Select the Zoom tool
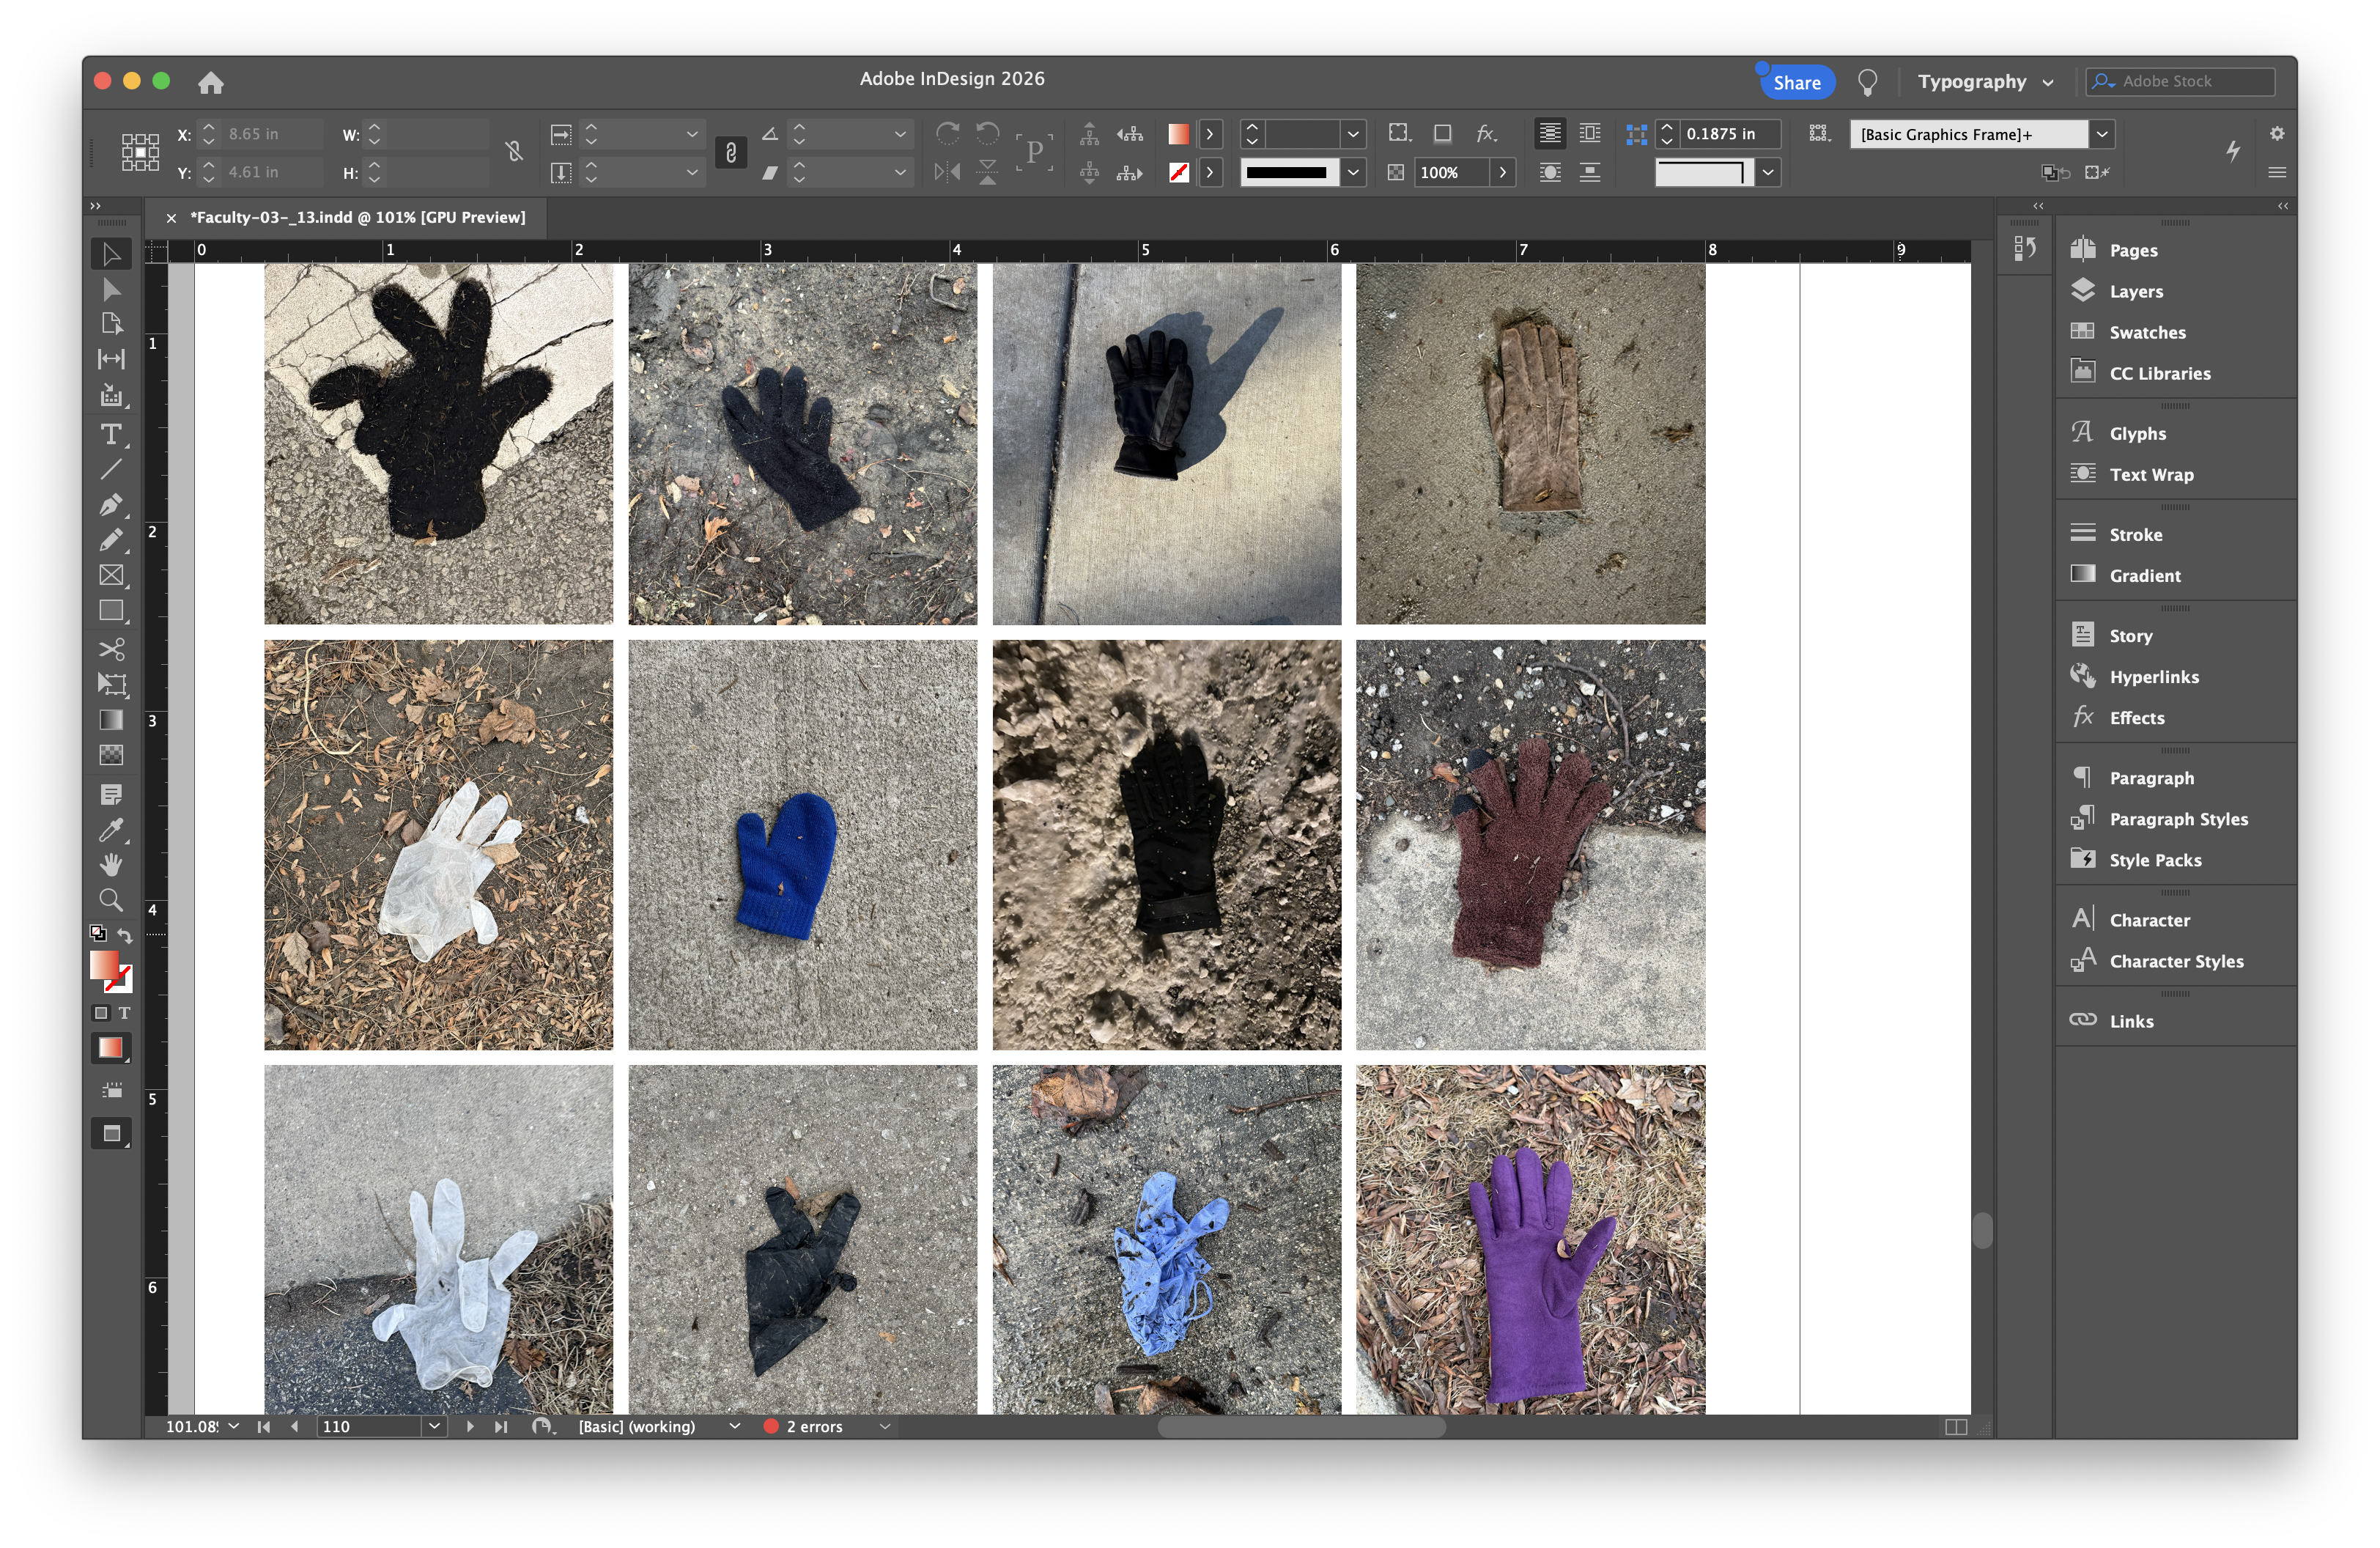Image resolution: width=2380 pixels, height=1548 pixels. tap(111, 900)
